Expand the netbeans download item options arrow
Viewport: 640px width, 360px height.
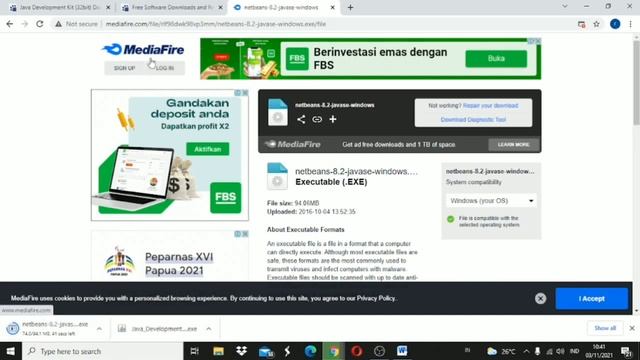point(99,329)
